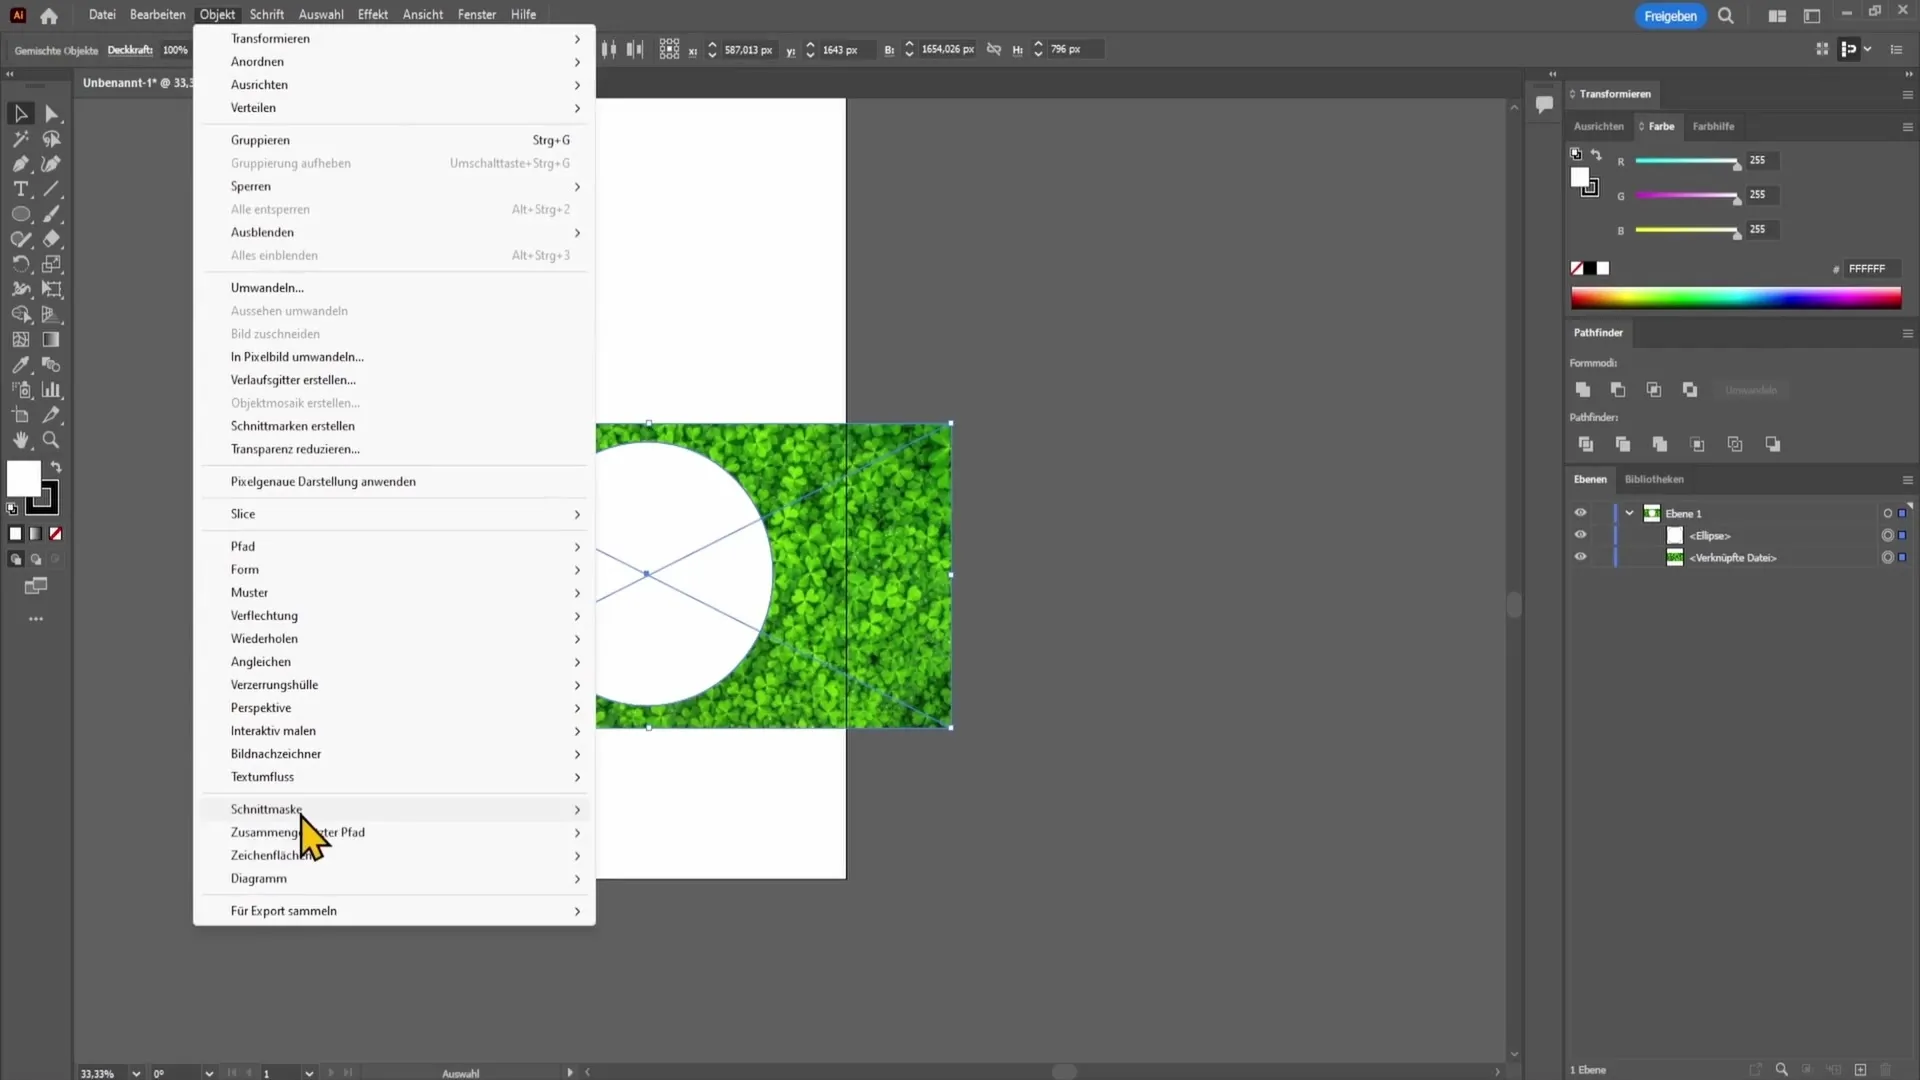Select the Pen tool

click(x=20, y=164)
